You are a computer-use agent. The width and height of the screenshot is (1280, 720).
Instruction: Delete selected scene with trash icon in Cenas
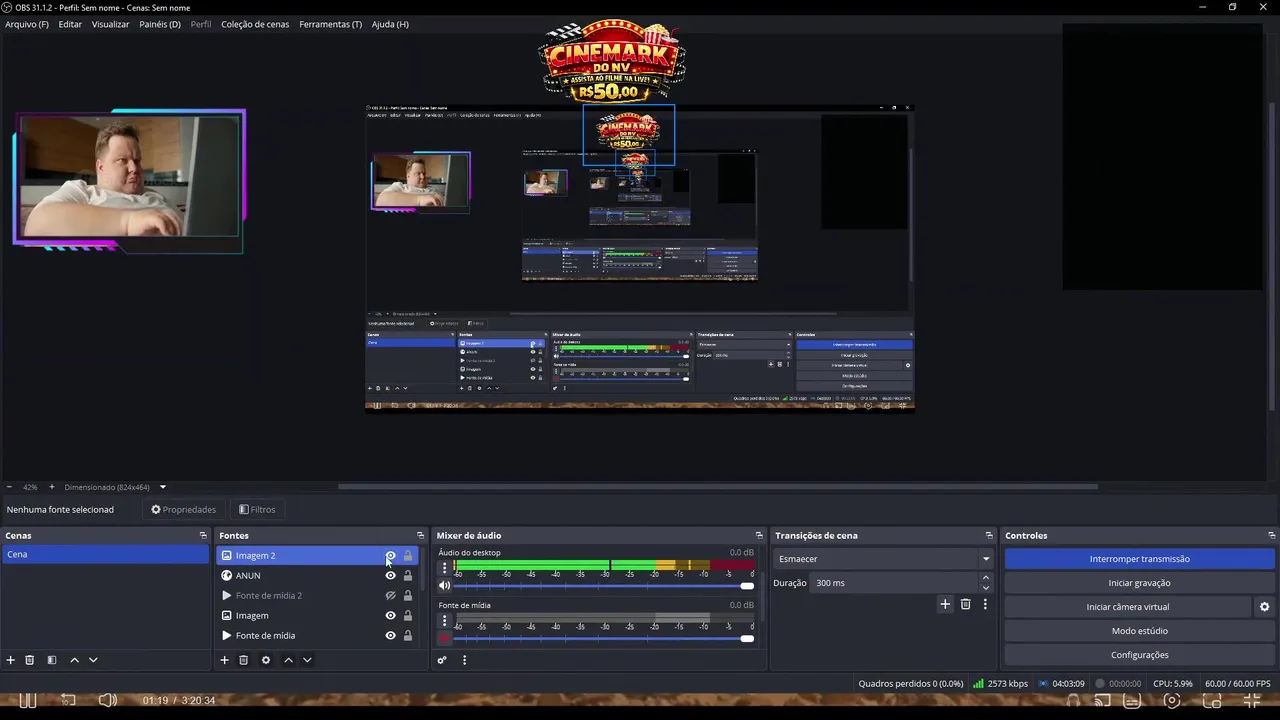(30, 660)
